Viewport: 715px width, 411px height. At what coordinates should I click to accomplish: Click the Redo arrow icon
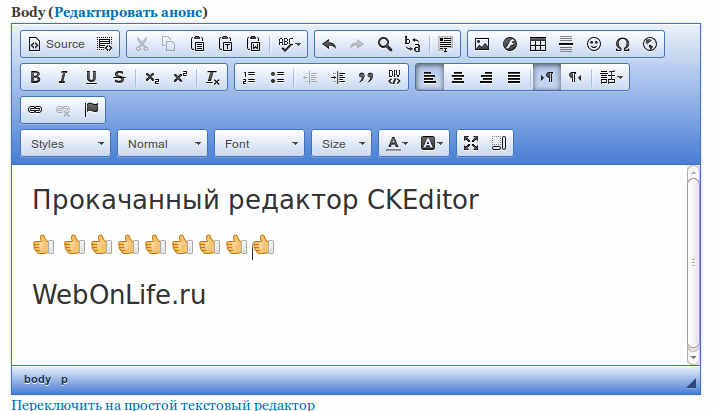tap(357, 44)
